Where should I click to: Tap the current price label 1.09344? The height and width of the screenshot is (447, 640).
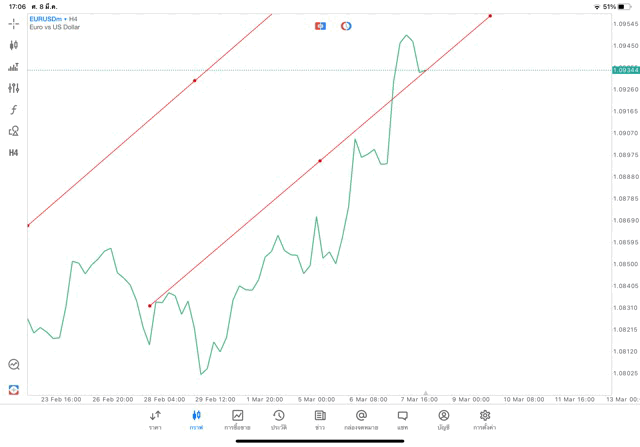624,70
